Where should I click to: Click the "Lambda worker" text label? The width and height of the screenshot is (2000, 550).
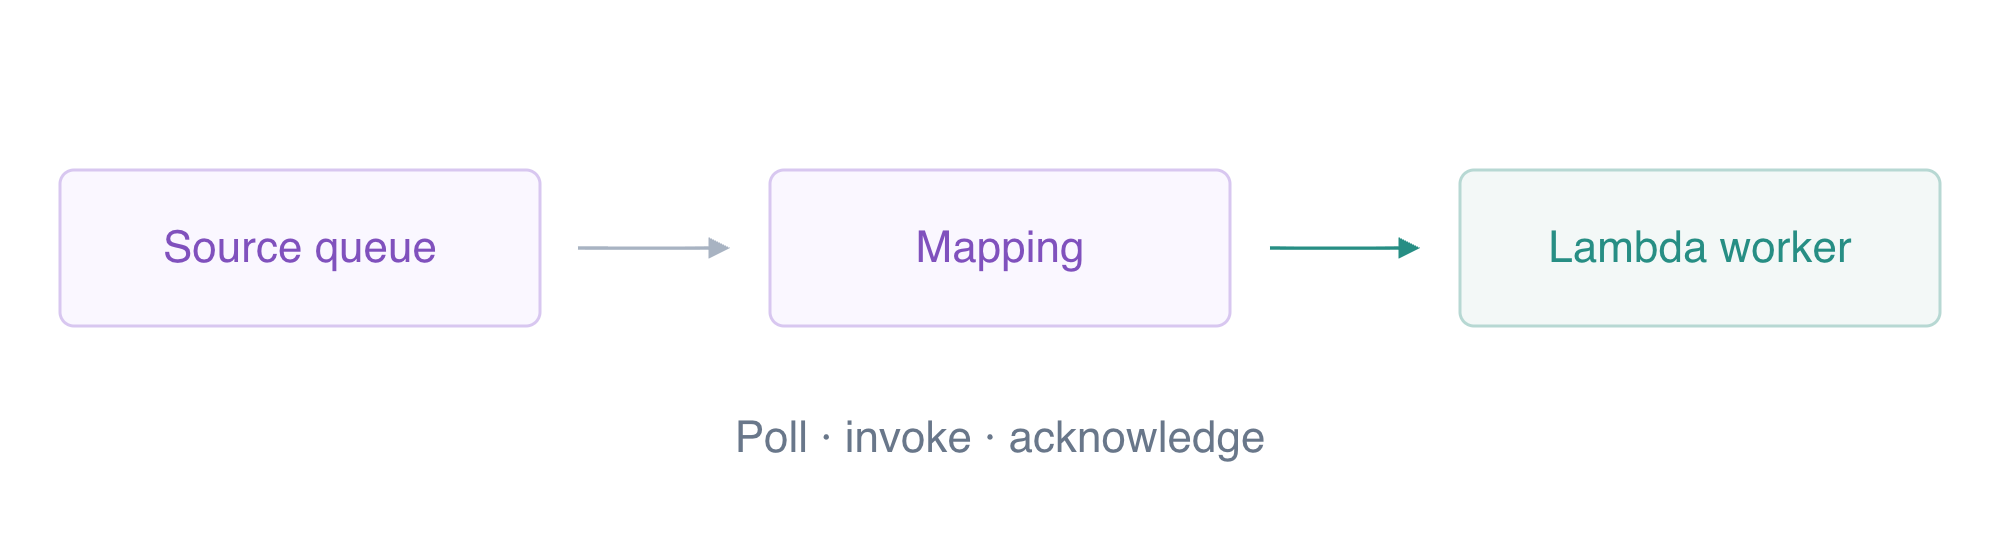pos(1700,248)
